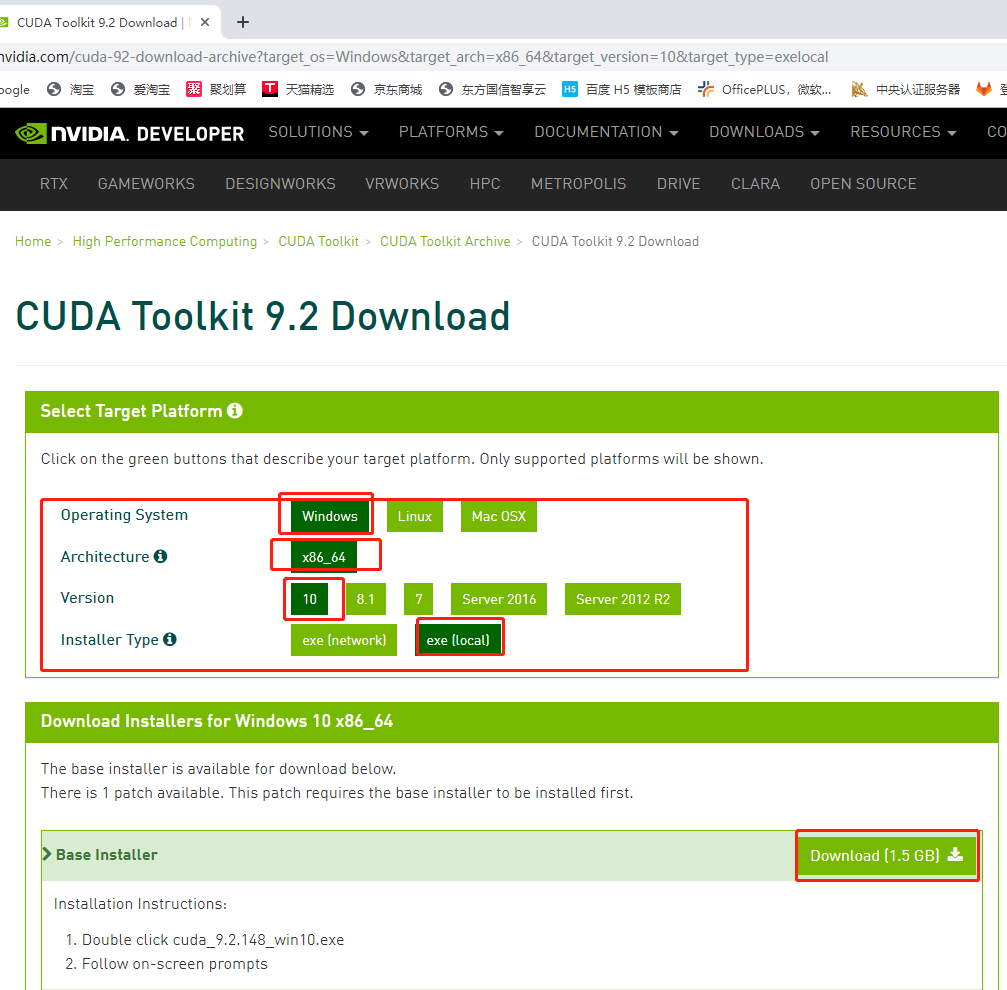Select Windows version 8.1
Image resolution: width=1007 pixels, height=990 pixels.
tap(365, 599)
